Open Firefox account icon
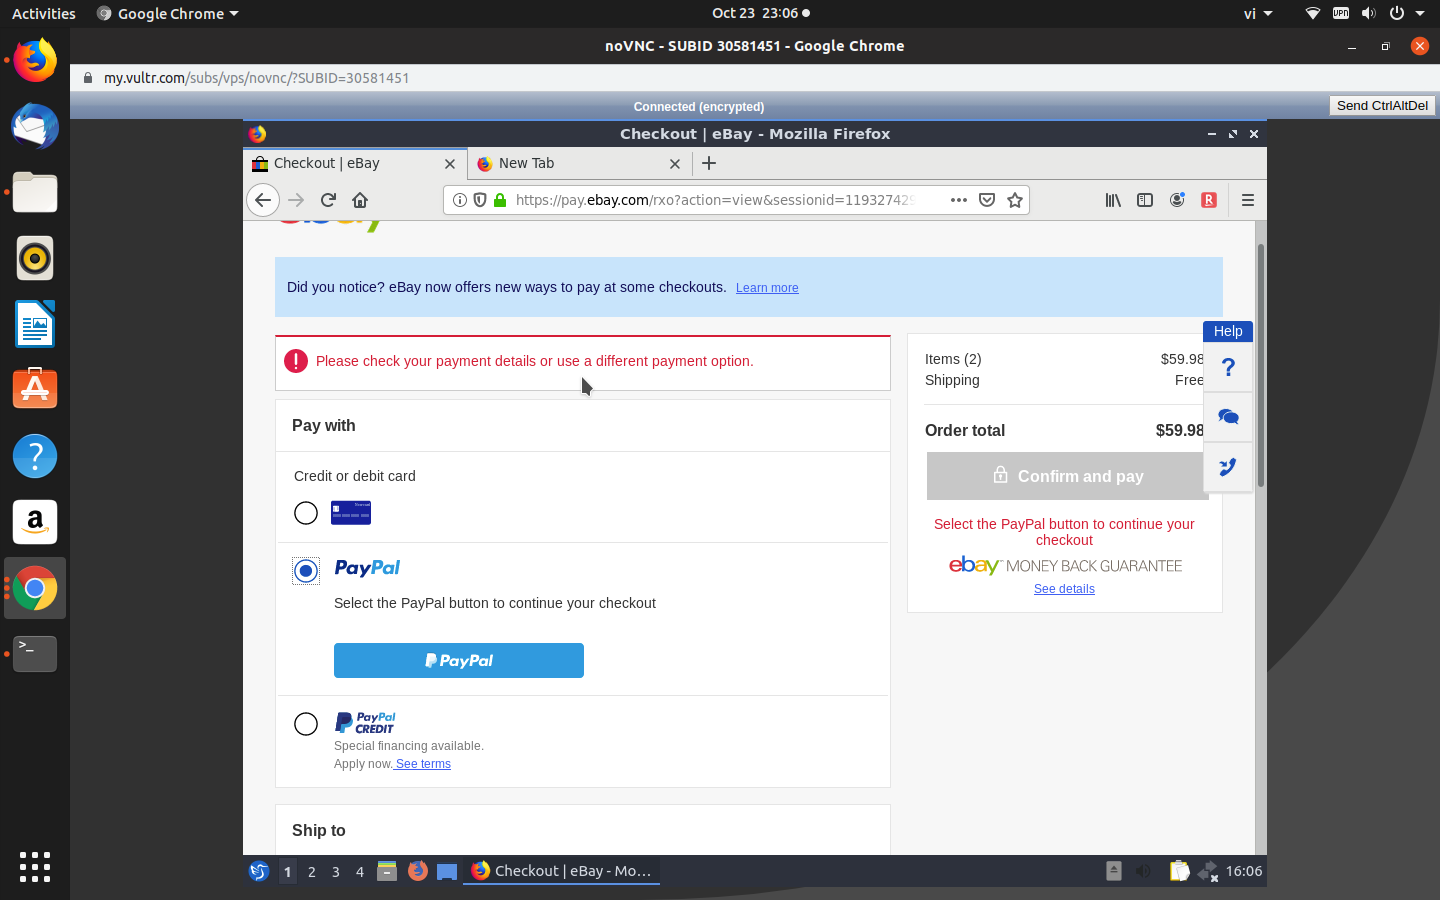 [1177, 200]
